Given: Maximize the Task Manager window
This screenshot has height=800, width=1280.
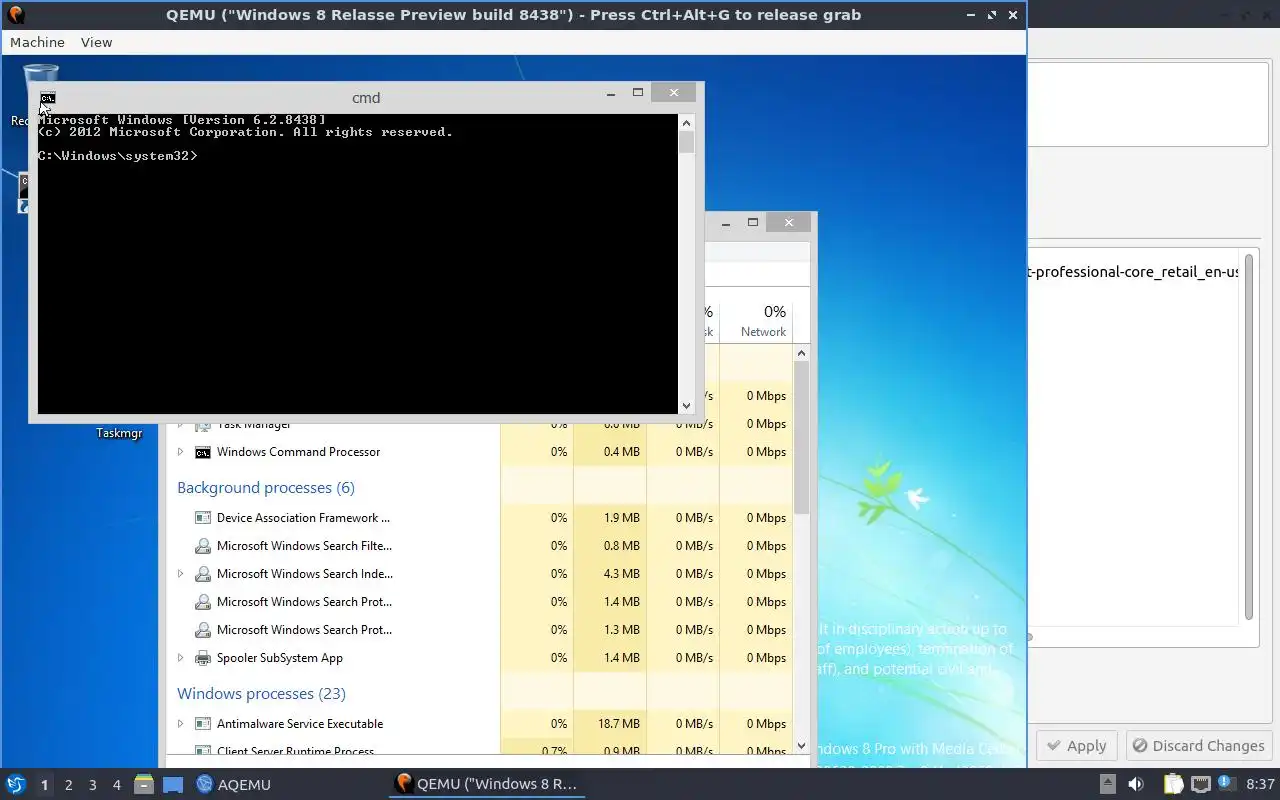Looking at the screenshot, I should (753, 223).
